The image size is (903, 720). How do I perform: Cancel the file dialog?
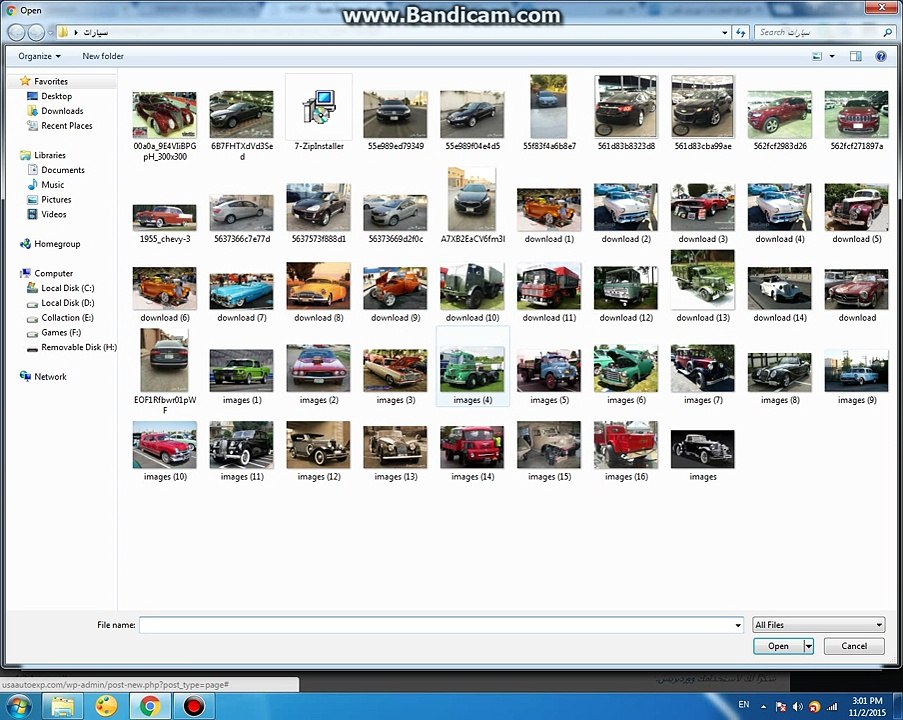[x=853, y=646]
